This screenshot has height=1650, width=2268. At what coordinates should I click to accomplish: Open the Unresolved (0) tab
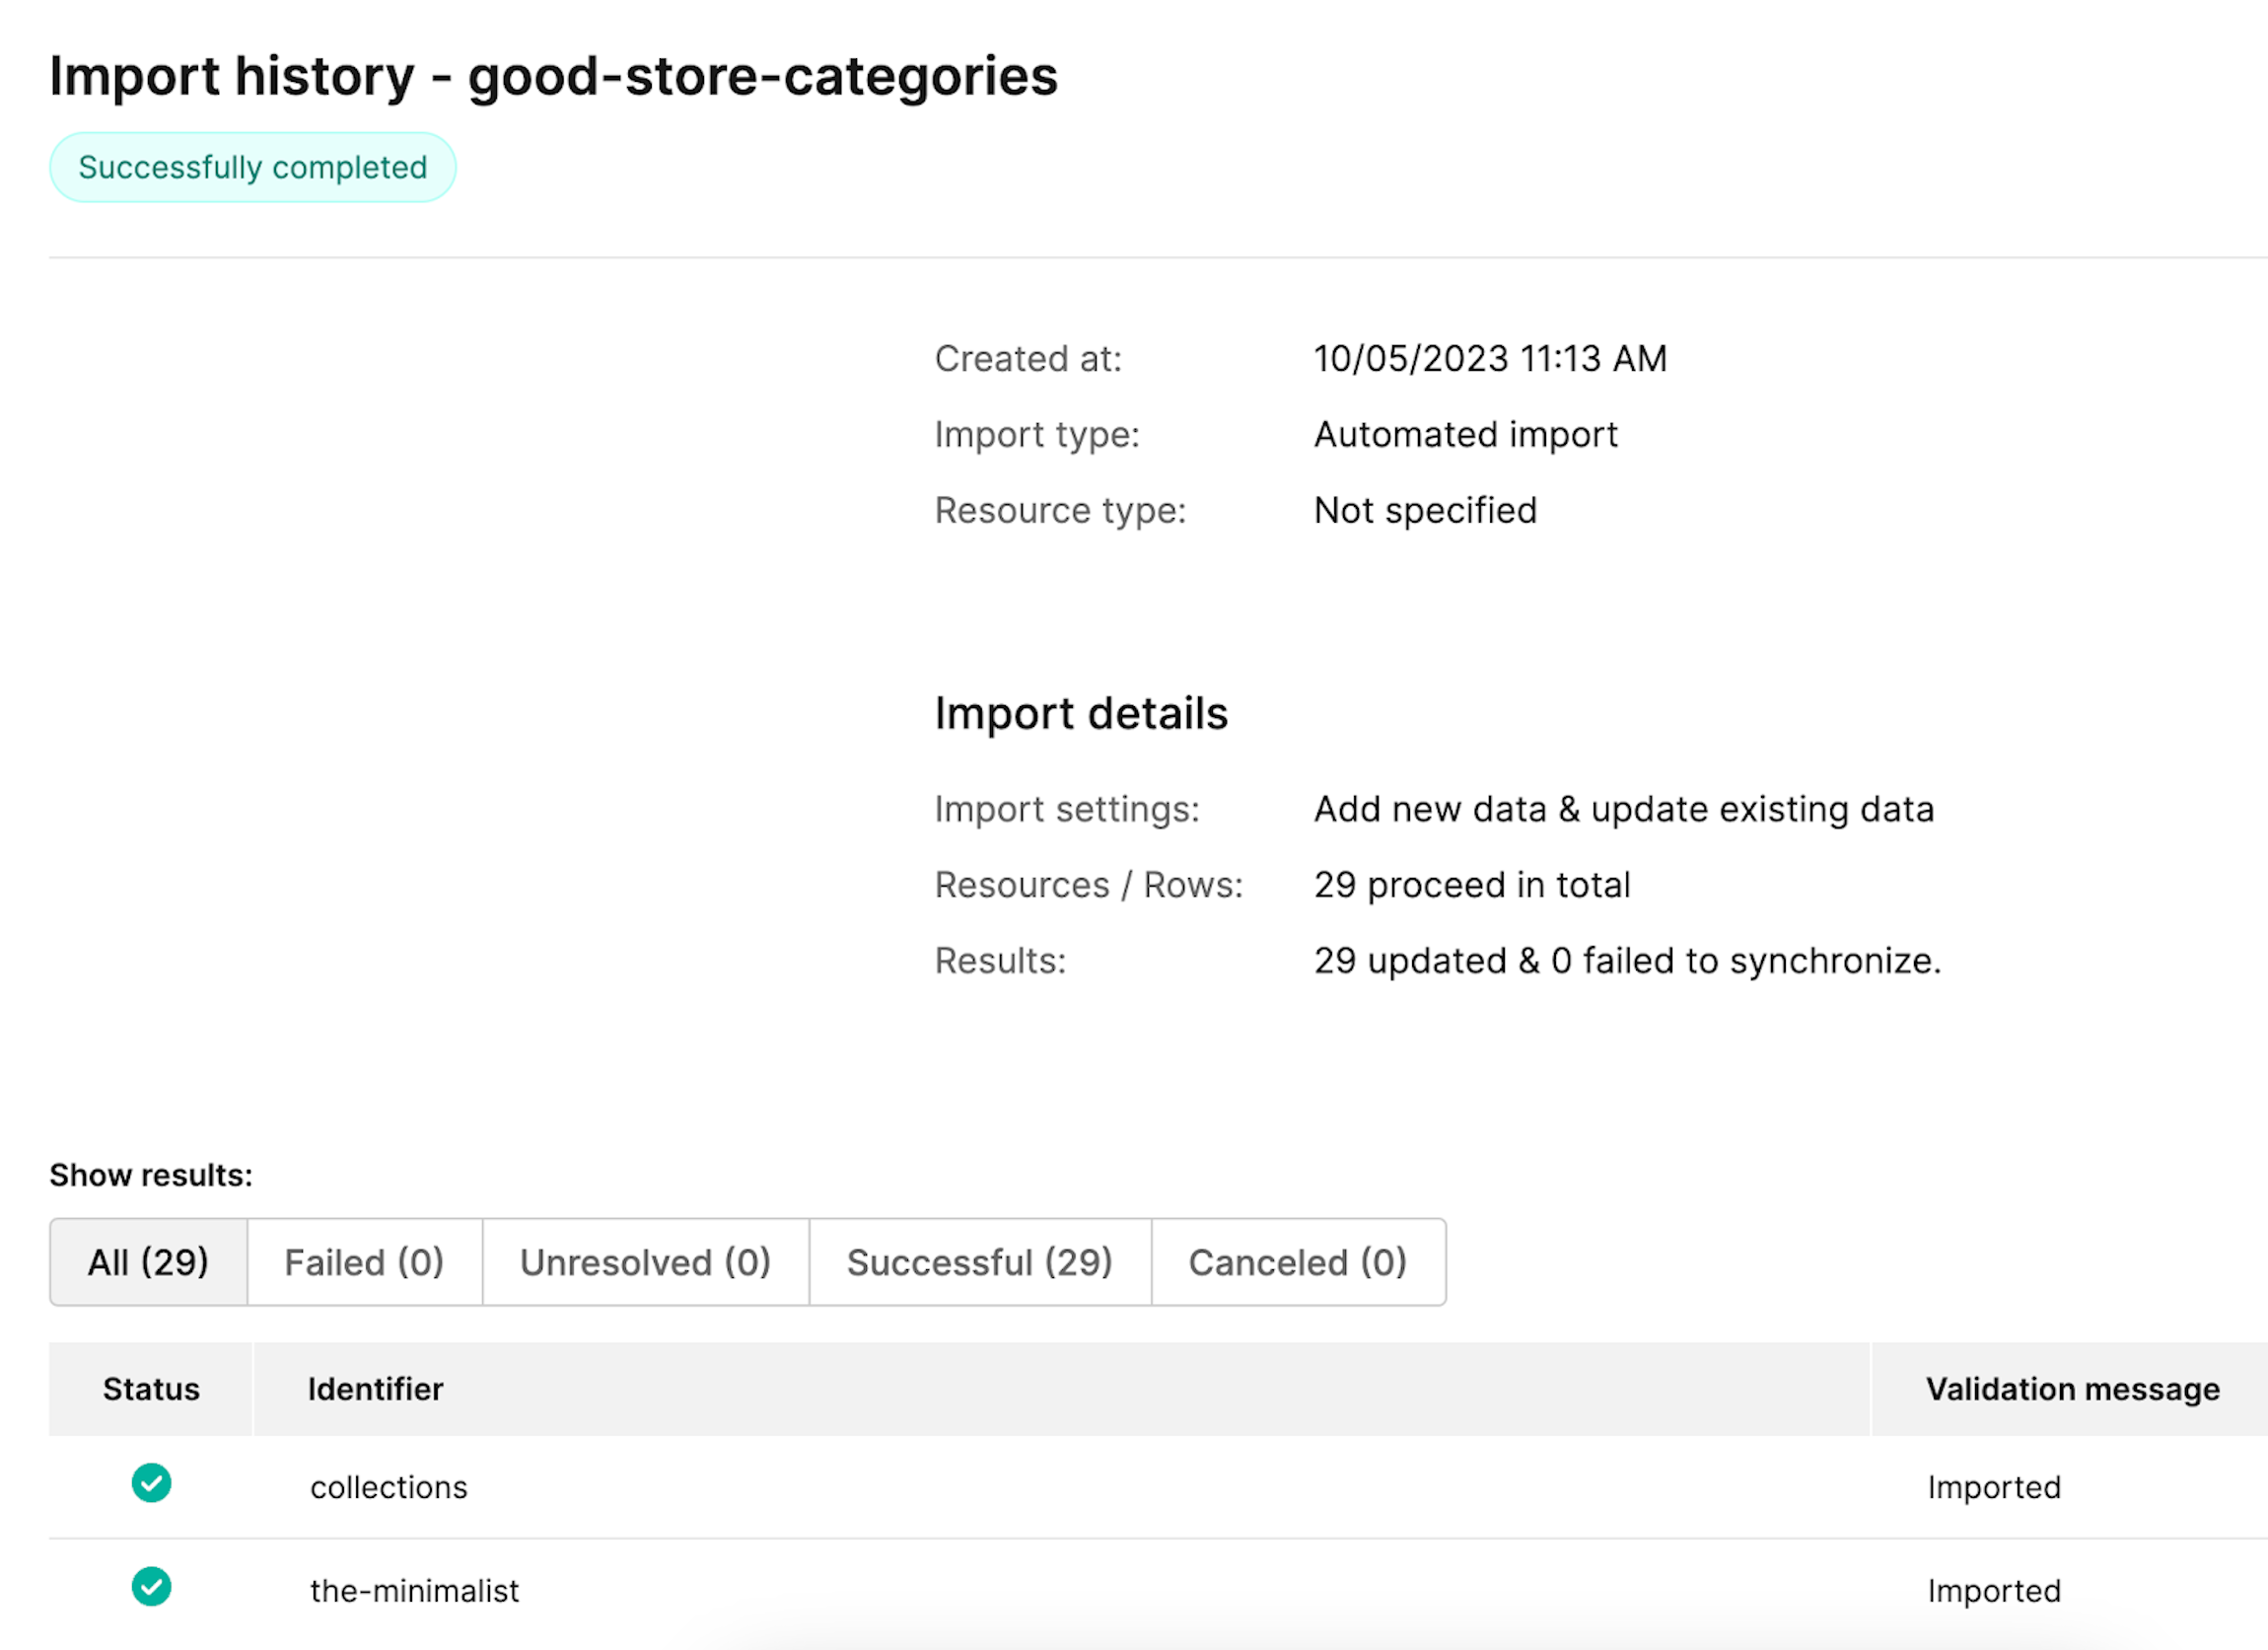click(645, 1262)
